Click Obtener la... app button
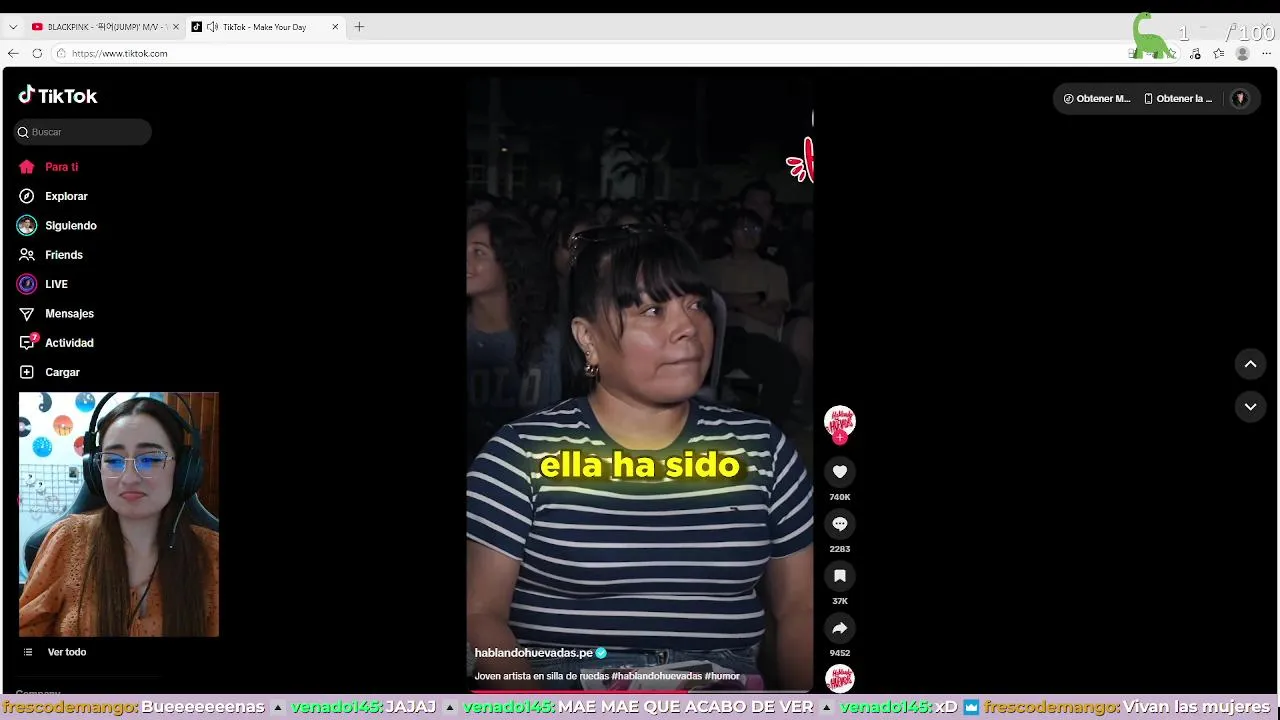 [x=1178, y=99]
